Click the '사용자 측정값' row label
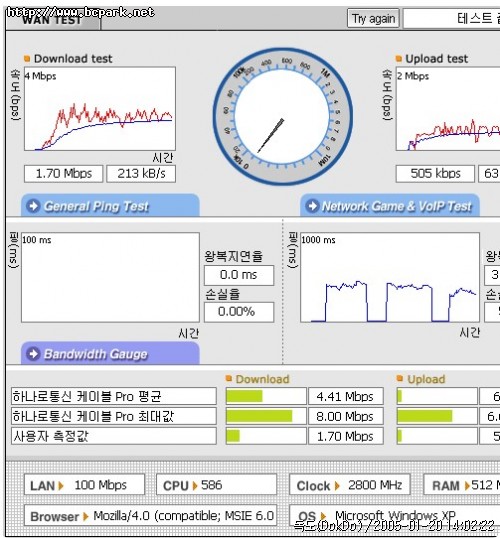Viewport: 500px width, 538px height. tap(114, 436)
